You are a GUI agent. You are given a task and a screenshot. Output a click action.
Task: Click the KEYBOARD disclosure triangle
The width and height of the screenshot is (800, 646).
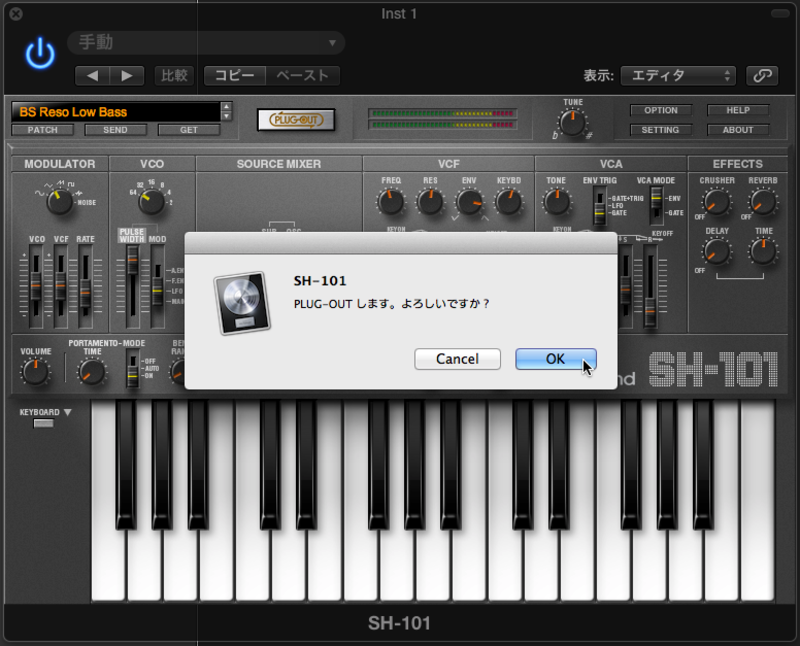click(x=67, y=412)
